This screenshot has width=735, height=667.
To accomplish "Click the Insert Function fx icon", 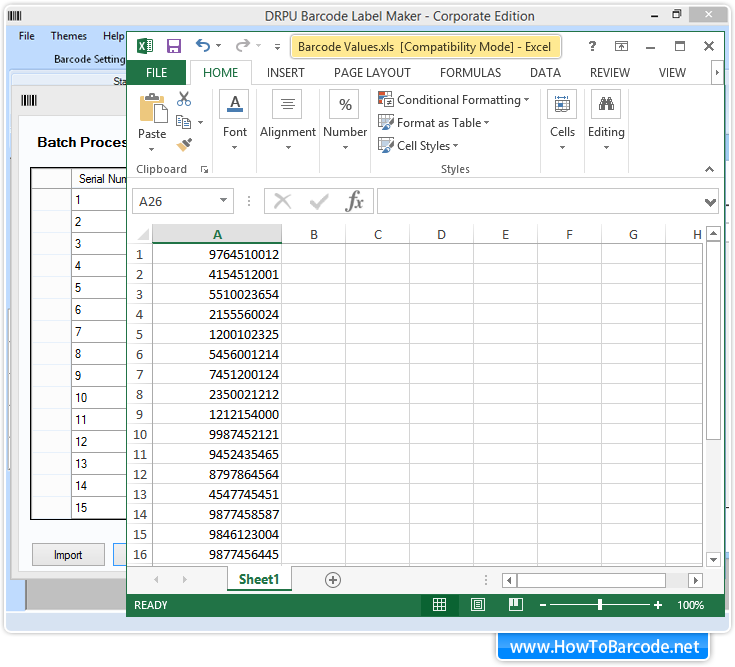I will point(354,202).
